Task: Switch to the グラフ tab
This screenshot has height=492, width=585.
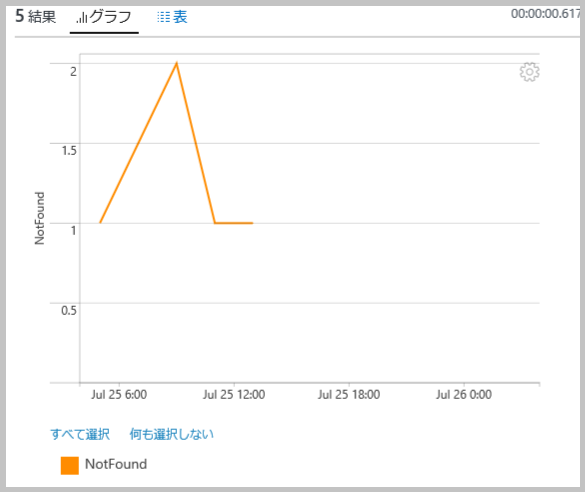Action: 104,17
